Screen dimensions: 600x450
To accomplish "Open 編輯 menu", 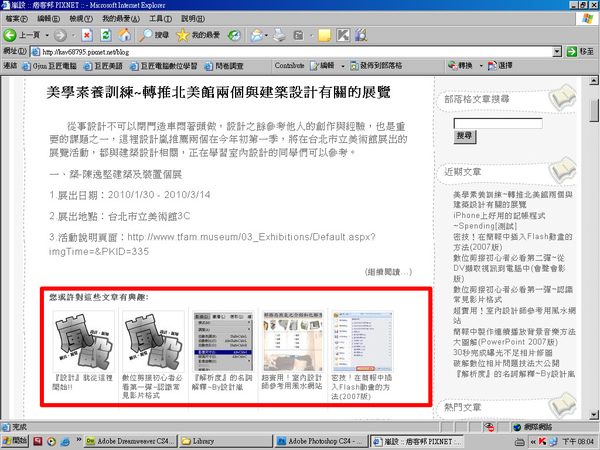I will click(48, 18).
